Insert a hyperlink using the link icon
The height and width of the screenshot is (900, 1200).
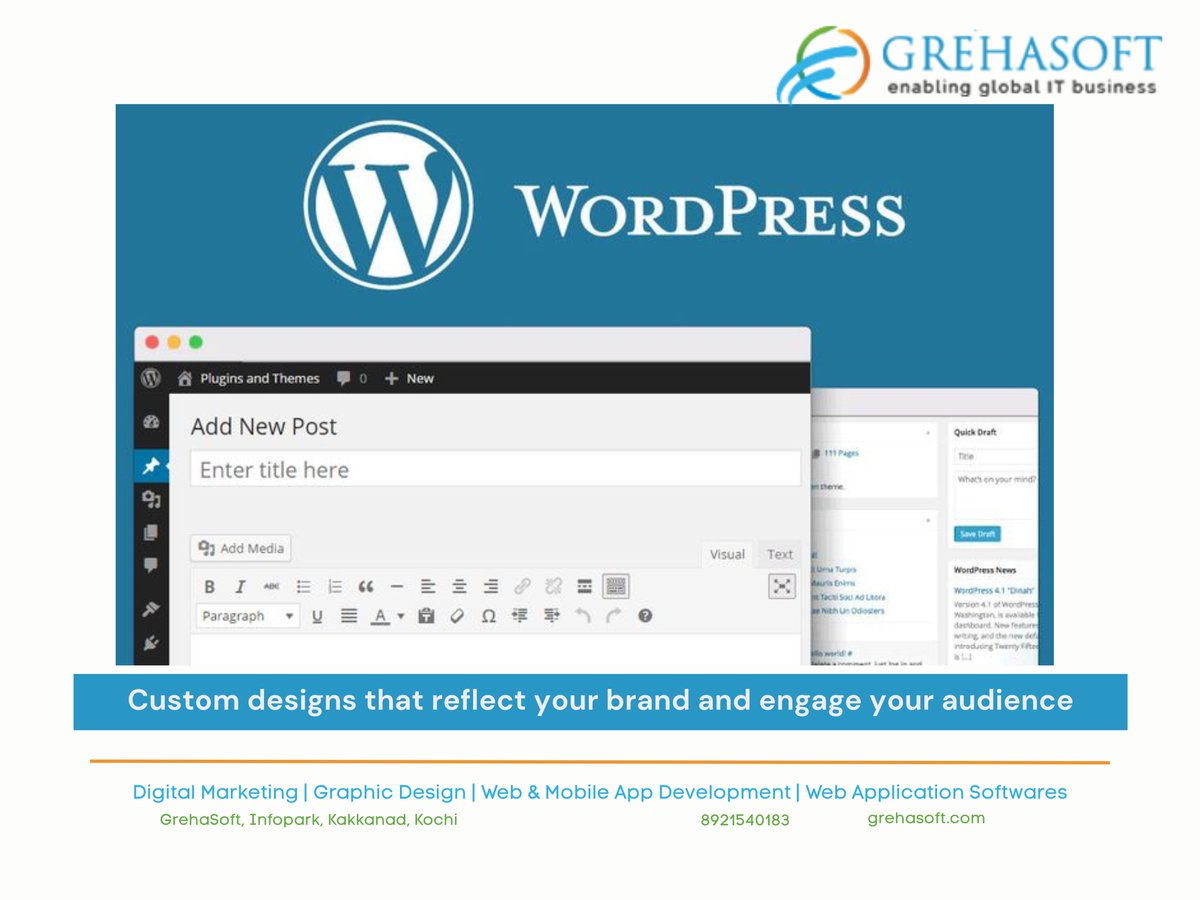pyautogui.click(x=524, y=585)
